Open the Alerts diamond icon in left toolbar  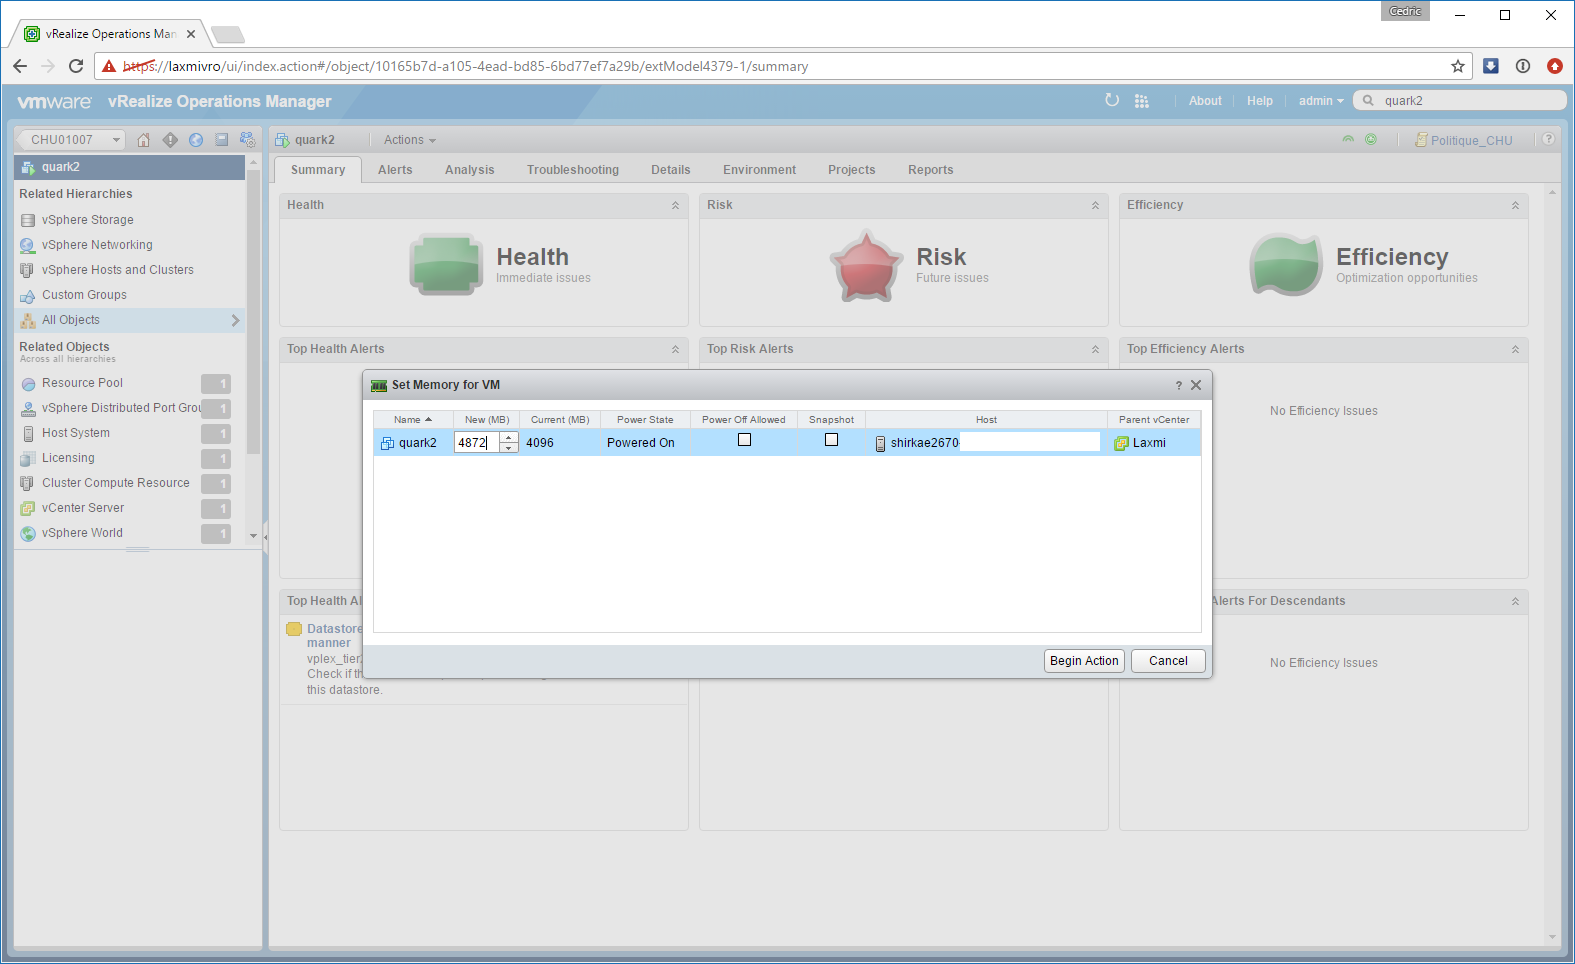[x=170, y=140]
